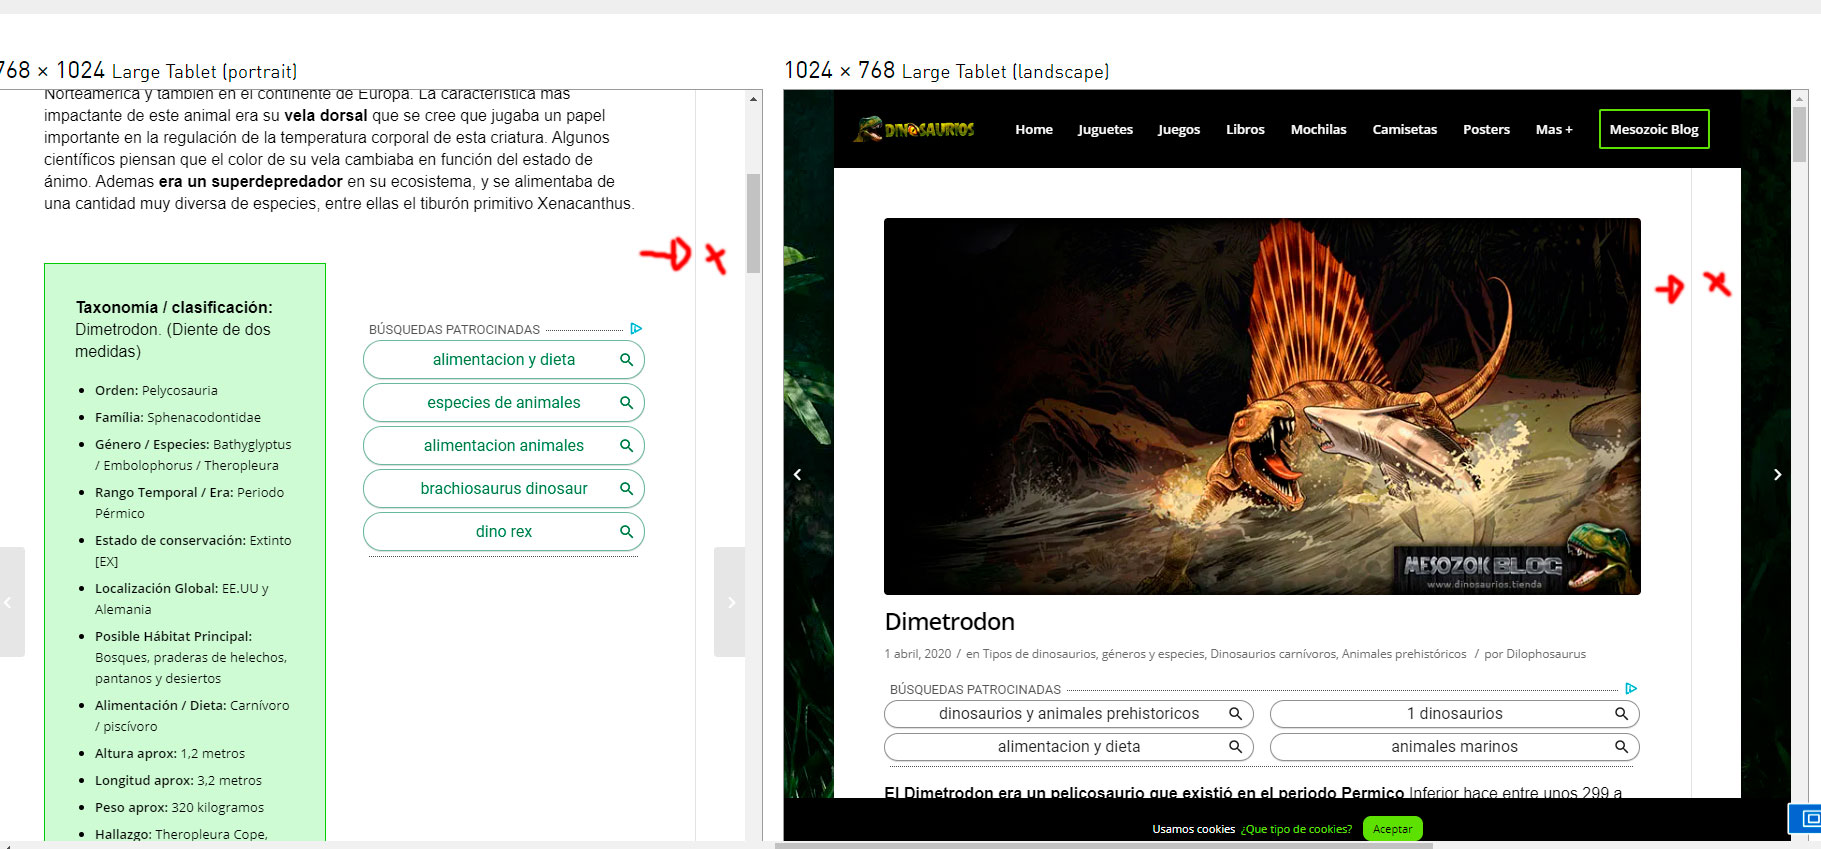
Task: Click Peso aprox: 320 kilogramos item
Action: pyautogui.click(x=180, y=808)
